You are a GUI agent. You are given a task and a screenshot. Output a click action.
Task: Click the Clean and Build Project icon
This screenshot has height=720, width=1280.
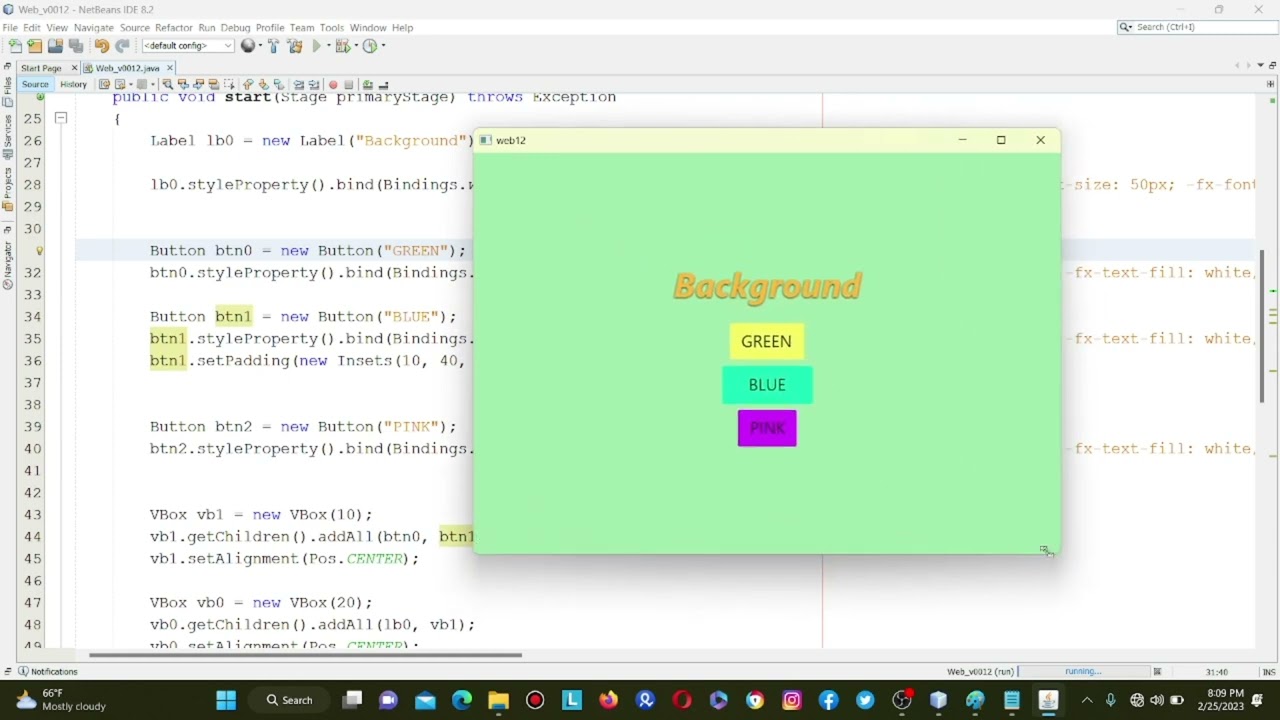(295, 46)
